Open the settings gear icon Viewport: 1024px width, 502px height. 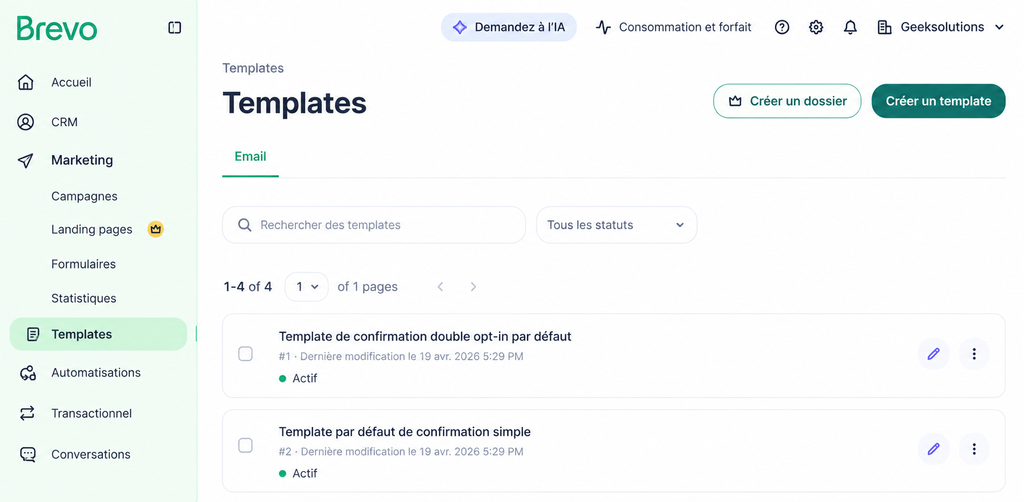(816, 27)
